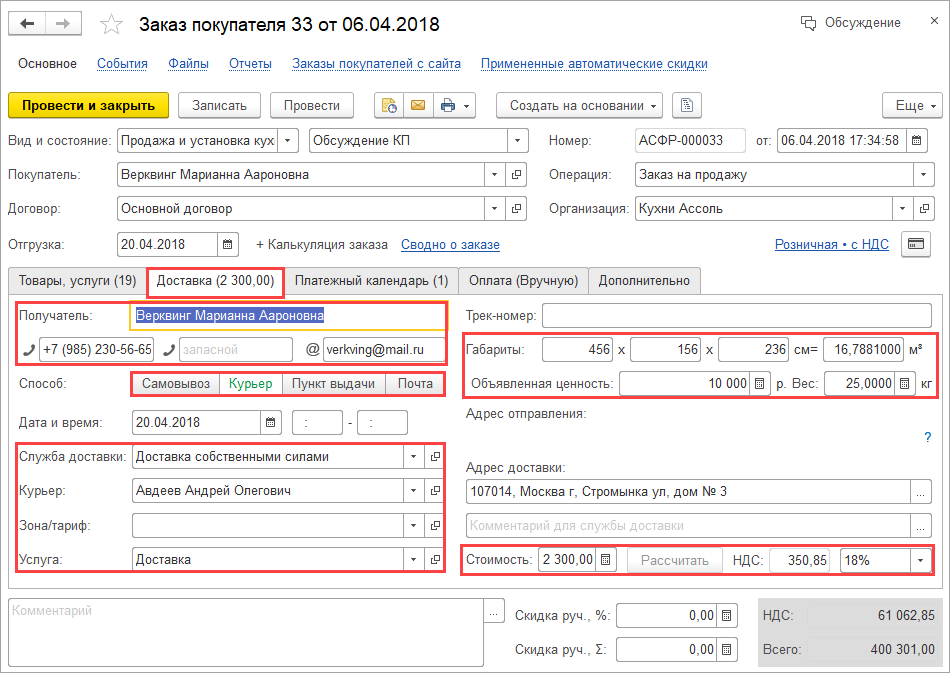
Task: Open calendar picker for order date
Action: tap(917, 141)
